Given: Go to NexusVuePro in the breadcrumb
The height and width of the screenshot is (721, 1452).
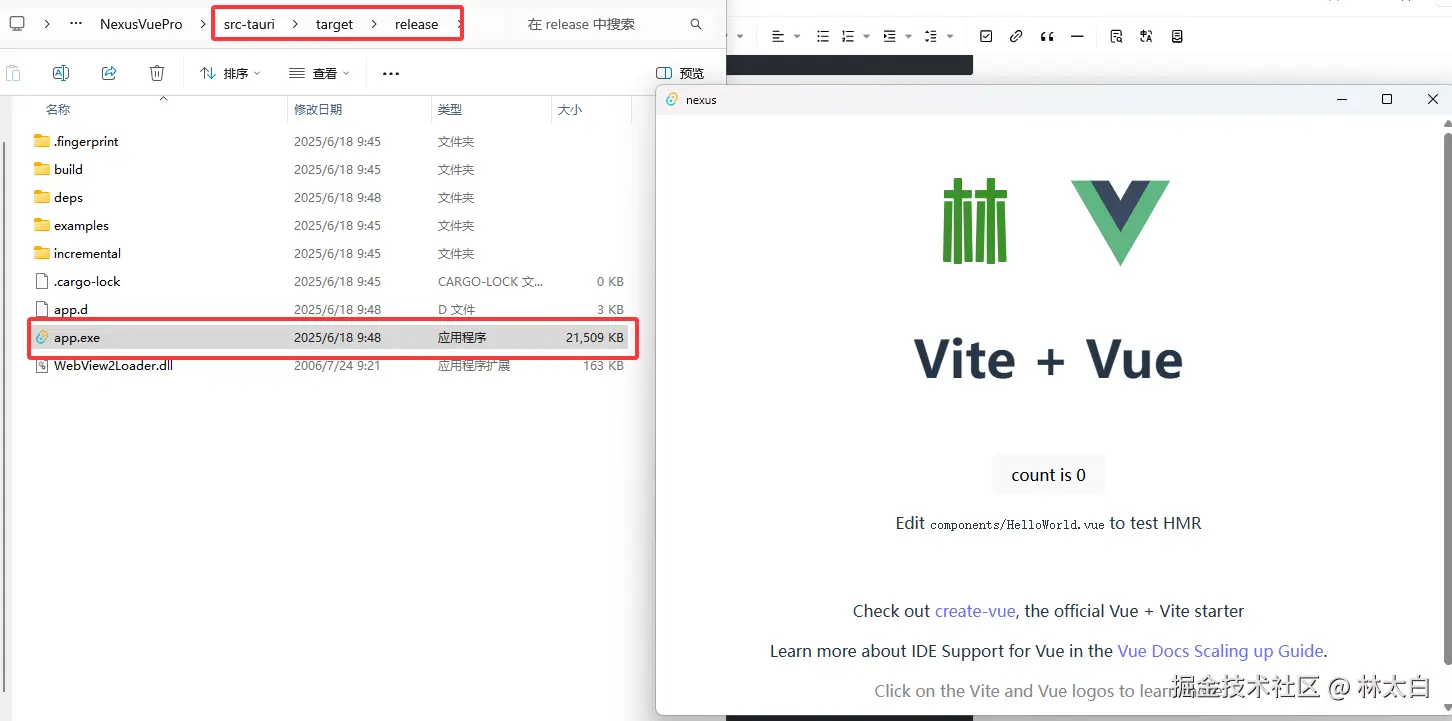Looking at the screenshot, I should pos(141,24).
